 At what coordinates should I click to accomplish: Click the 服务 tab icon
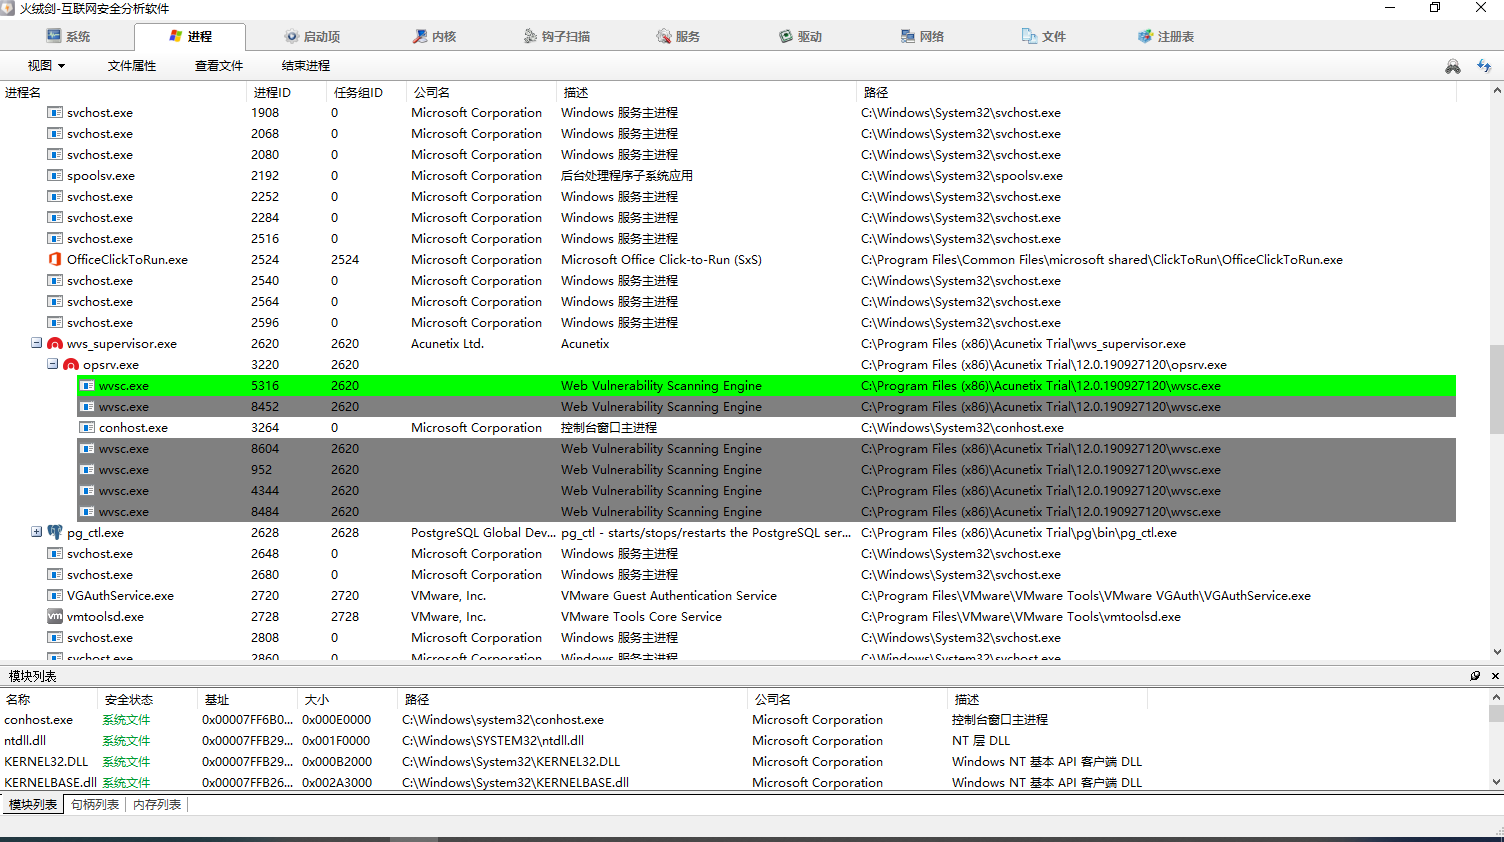click(664, 36)
